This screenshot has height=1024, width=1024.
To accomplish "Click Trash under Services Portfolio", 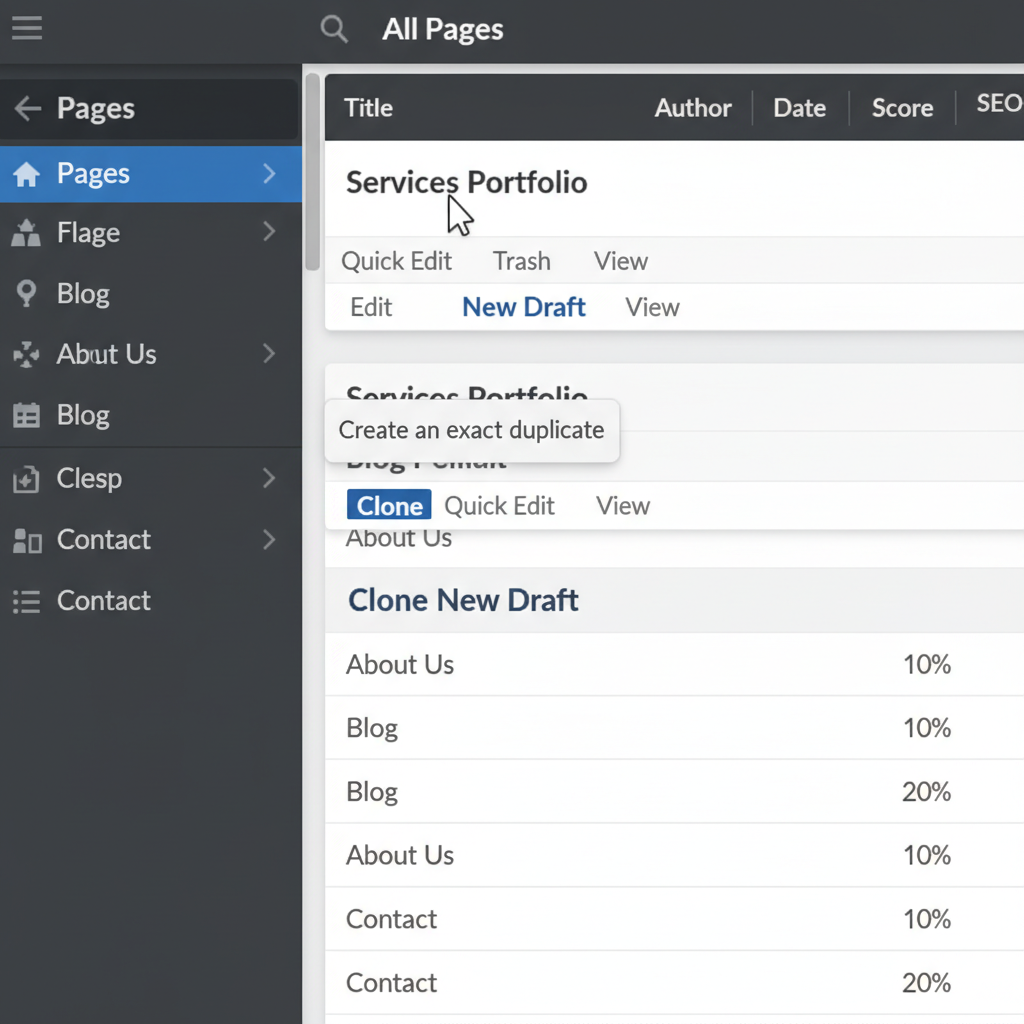I will pos(521,261).
